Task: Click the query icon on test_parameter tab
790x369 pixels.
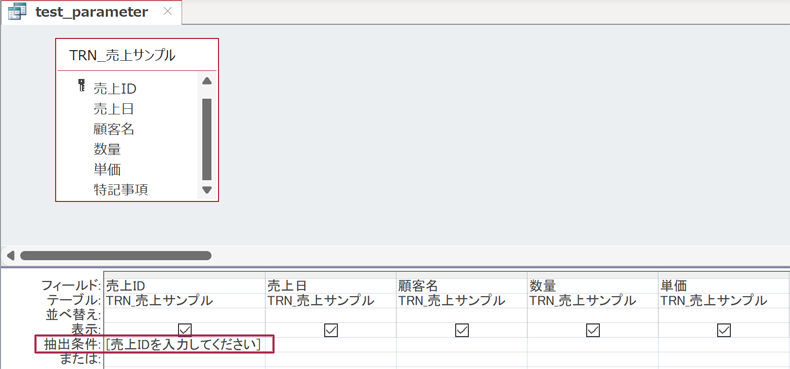Action: (17, 12)
